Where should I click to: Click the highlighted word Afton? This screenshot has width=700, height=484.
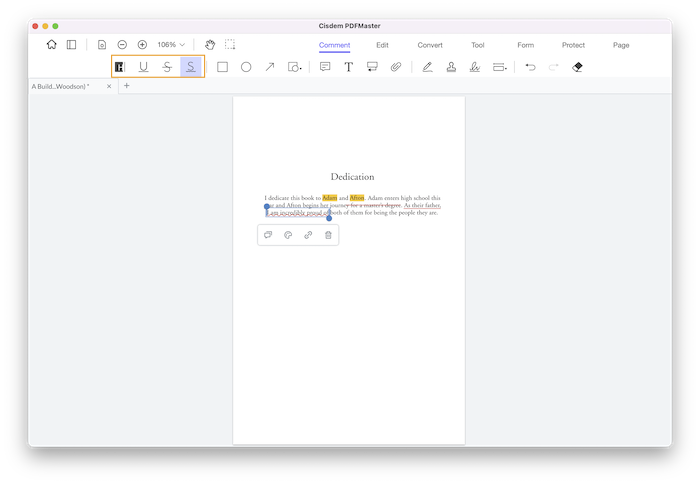[x=357, y=198]
